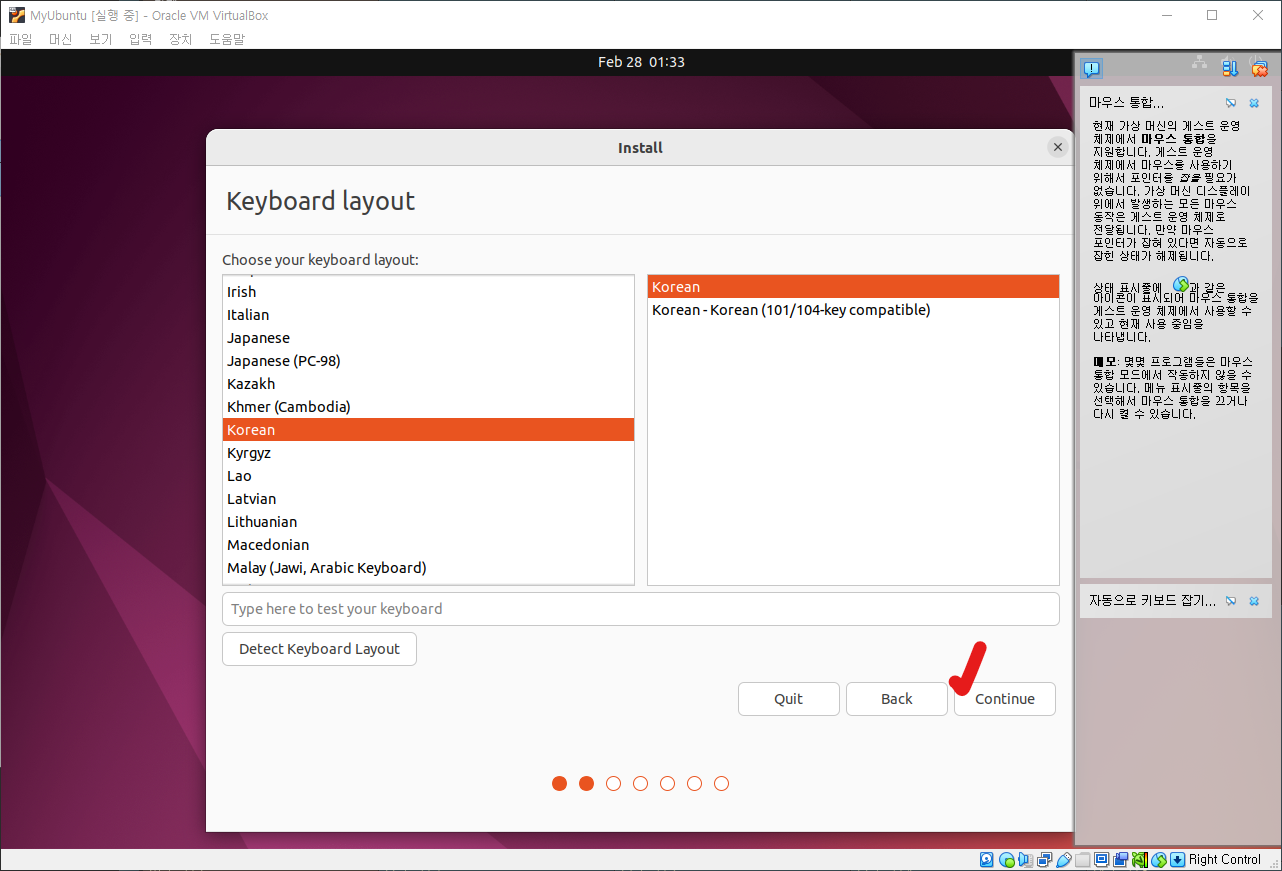Suppress the 마우스 통합 notification in future

click(x=1231, y=103)
